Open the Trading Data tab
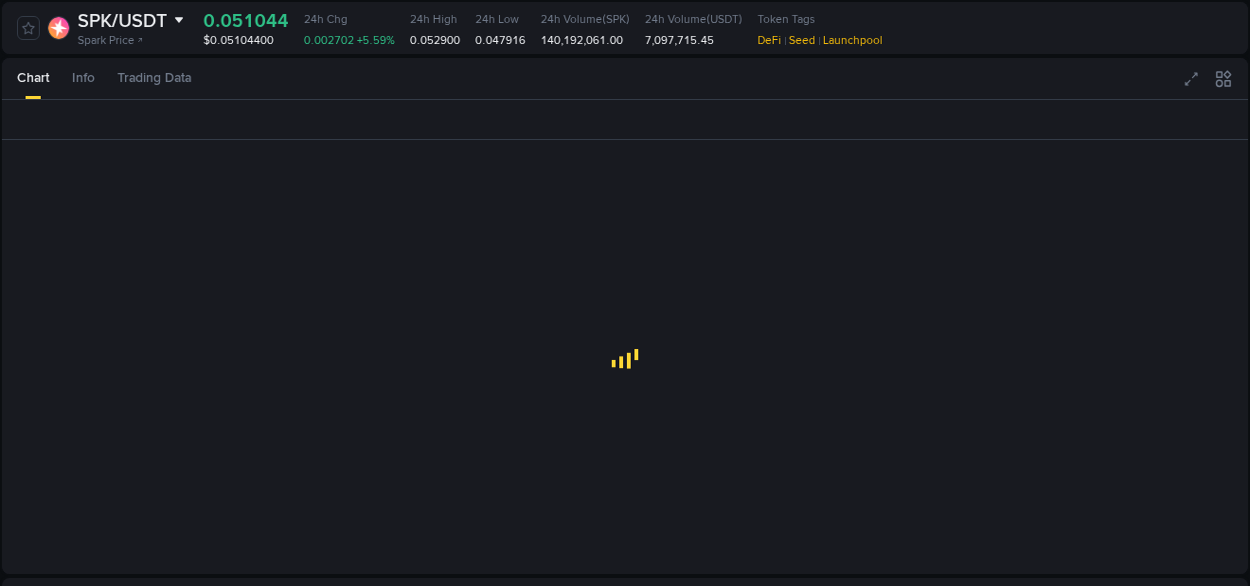1250x586 pixels. click(154, 77)
